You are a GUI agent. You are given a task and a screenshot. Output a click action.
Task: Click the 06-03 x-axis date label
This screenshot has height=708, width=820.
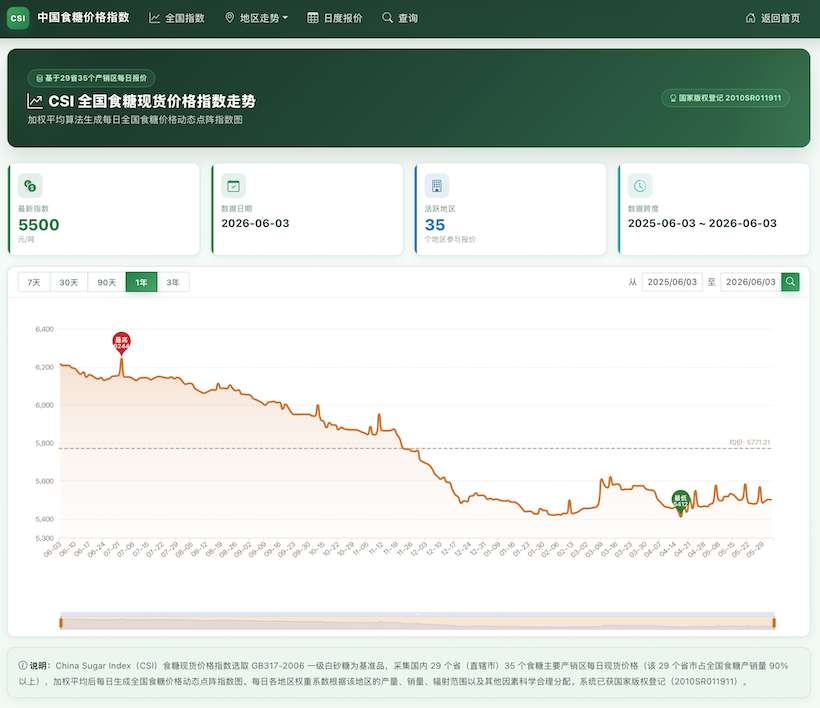point(52,550)
